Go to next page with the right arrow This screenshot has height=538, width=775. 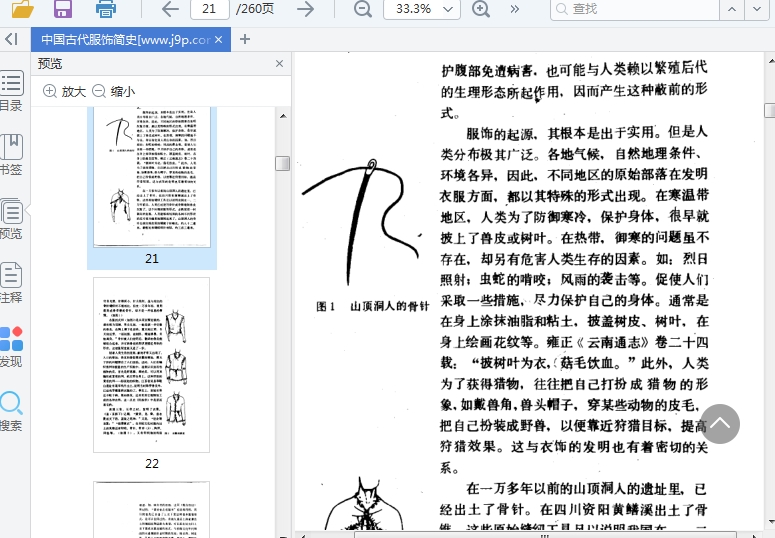pyautogui.click(x=306, y=9)
